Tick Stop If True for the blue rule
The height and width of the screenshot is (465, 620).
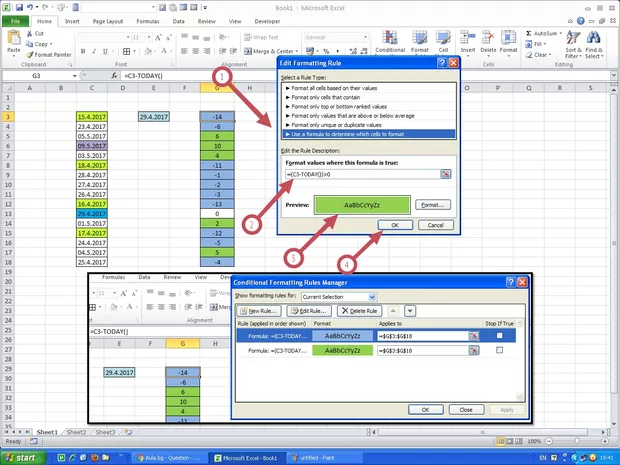pos(499,335)
